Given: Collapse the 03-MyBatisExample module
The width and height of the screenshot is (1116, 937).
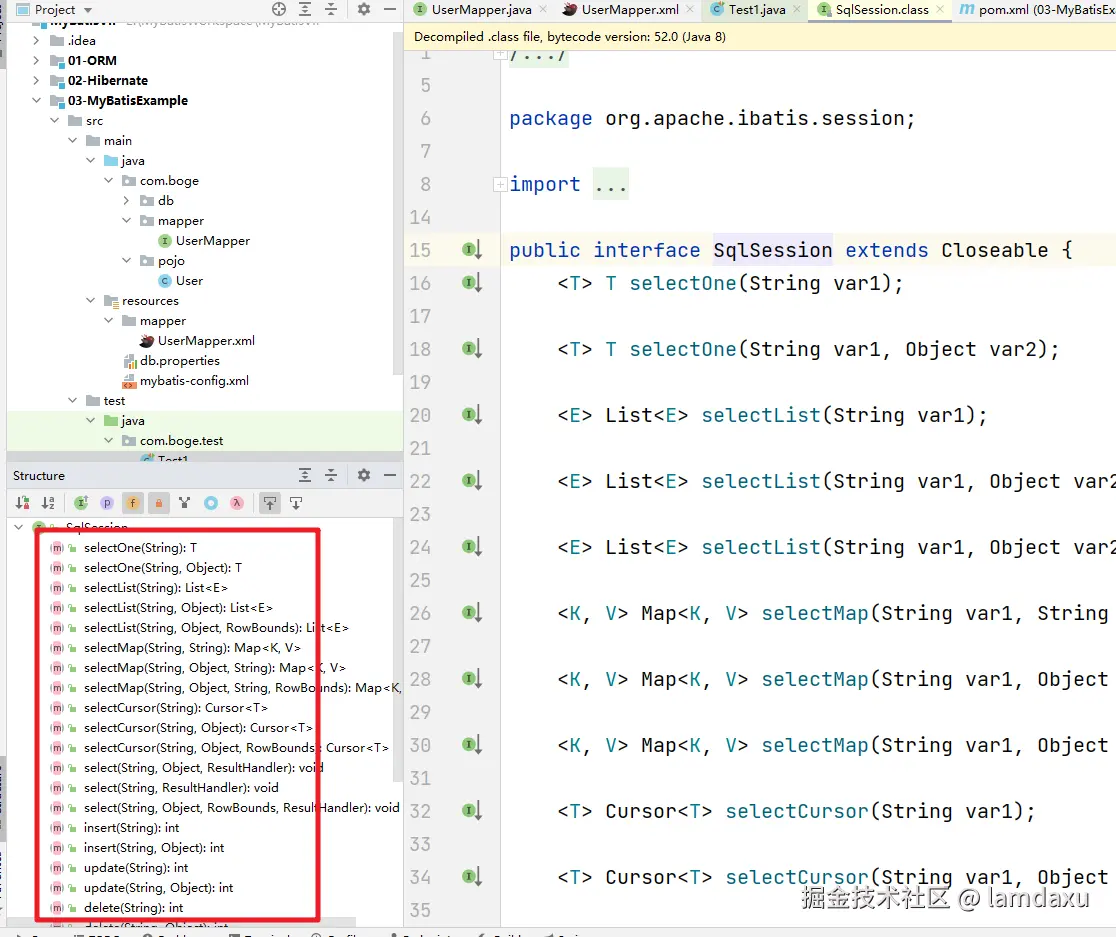Looking at the screenshot, I should click(x=37, y=101).
